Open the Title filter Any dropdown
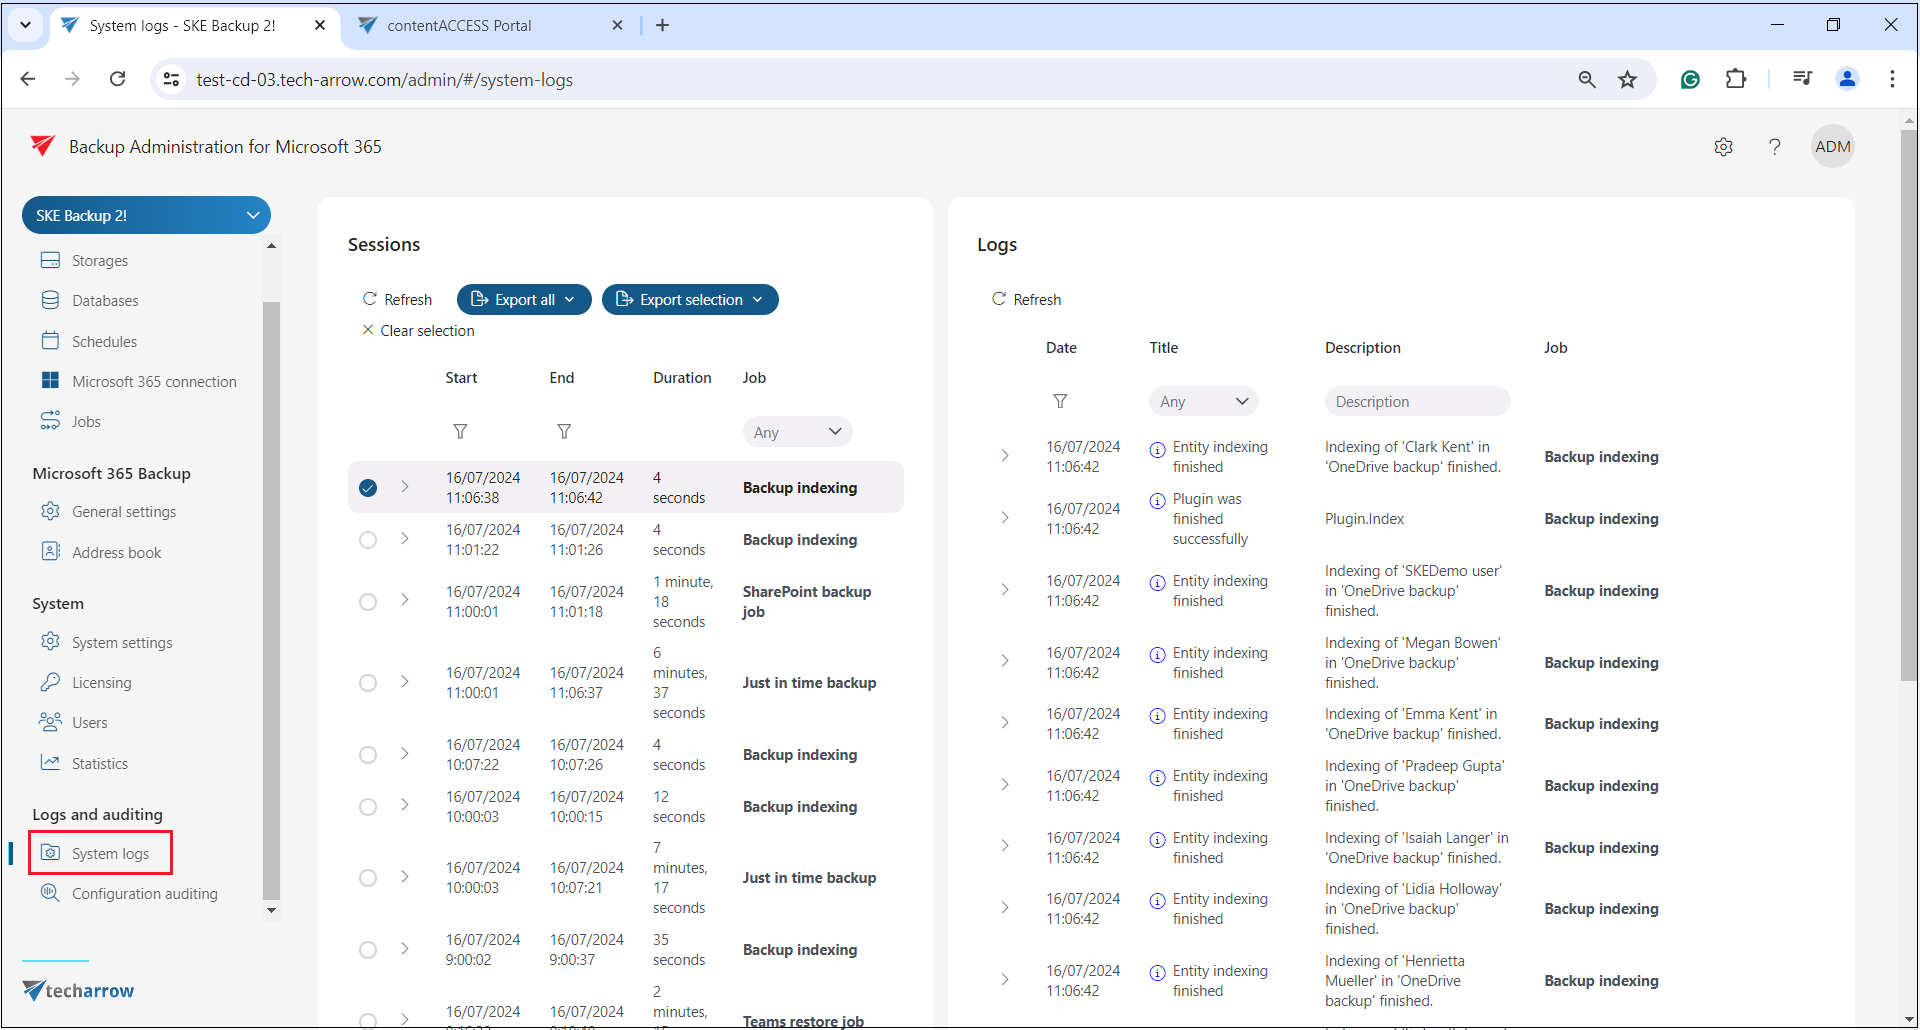 click(1203, 401)
